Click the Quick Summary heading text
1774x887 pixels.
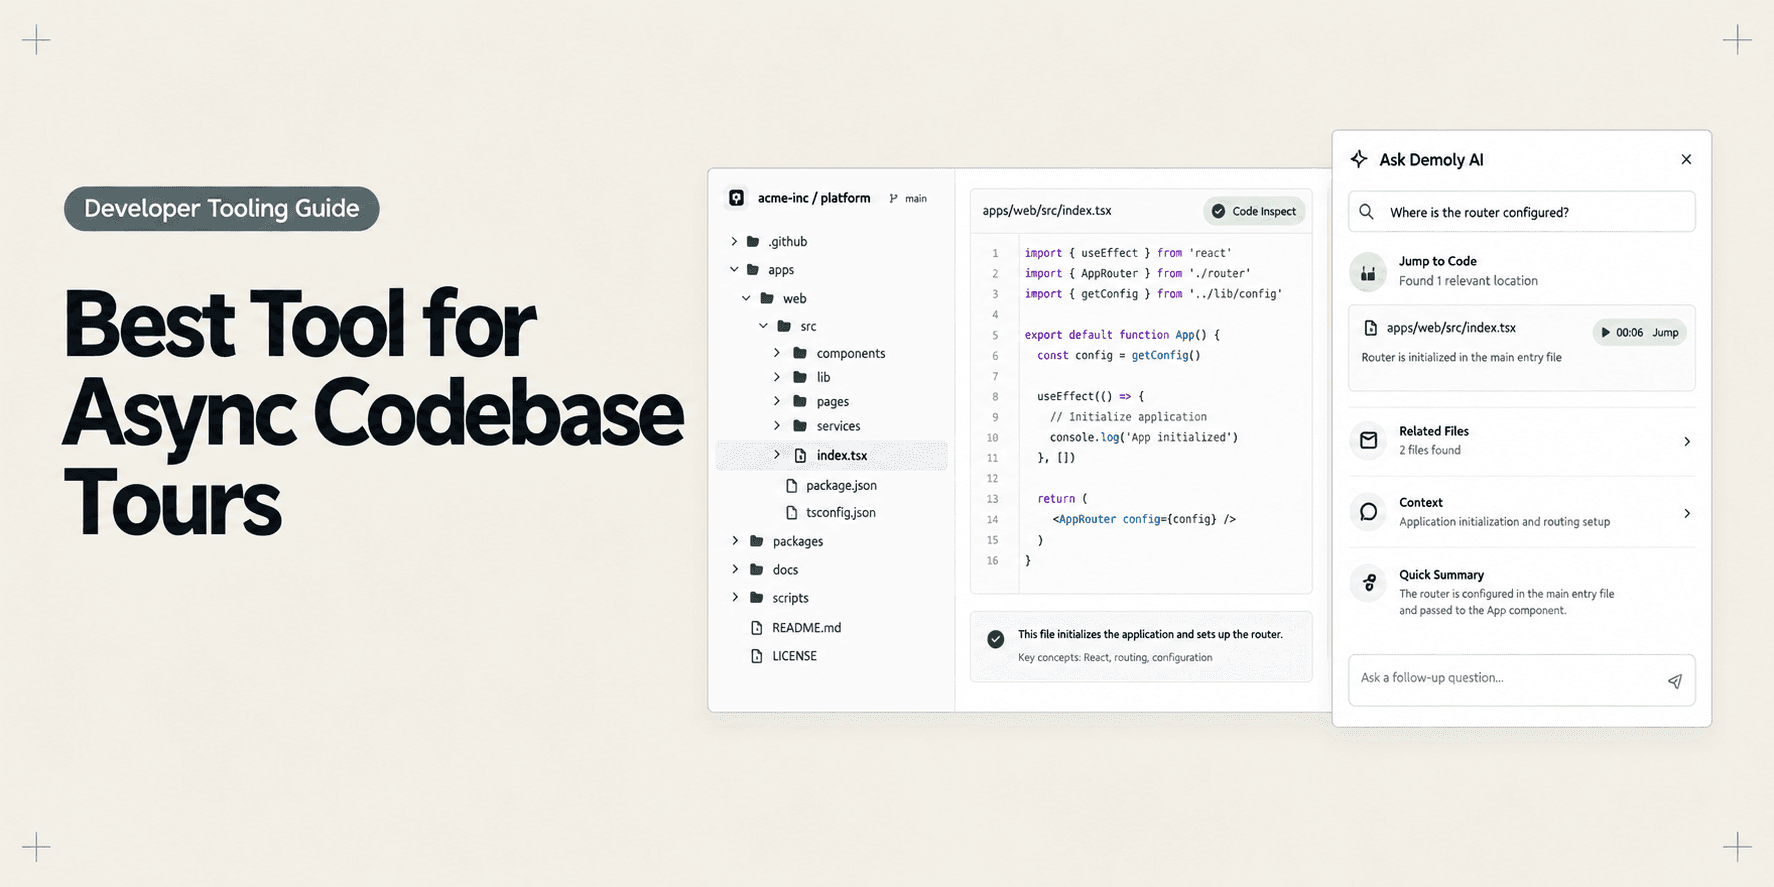click(x=1441, y=575)
